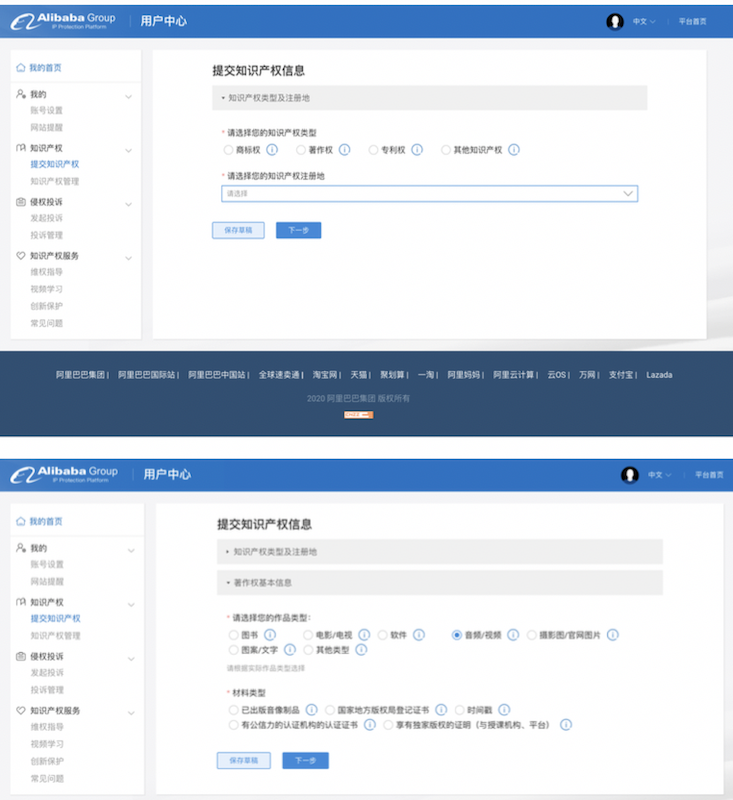
Task: Open the 请选择 registration place dropdown
Action: [429, 193]
